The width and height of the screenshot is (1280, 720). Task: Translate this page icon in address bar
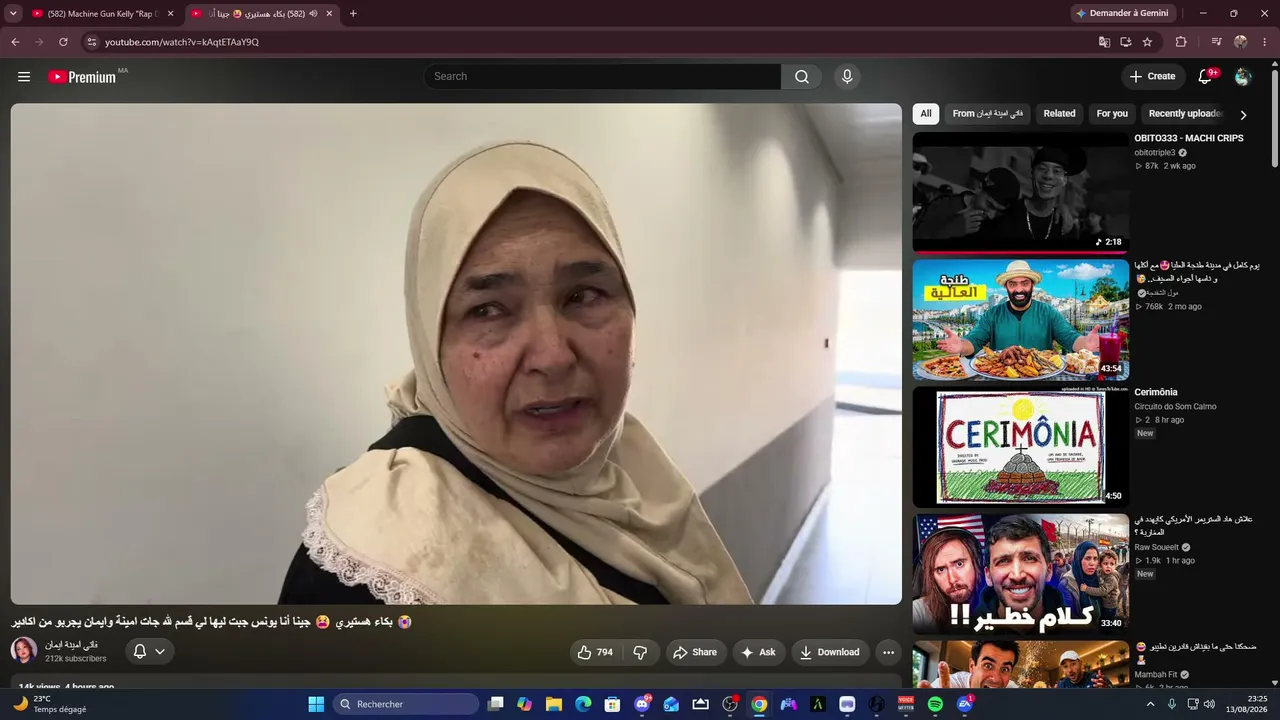(1104, 42)
